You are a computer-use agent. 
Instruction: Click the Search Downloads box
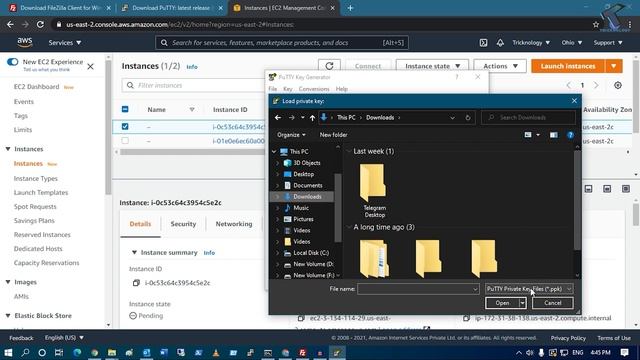(529, 118)
